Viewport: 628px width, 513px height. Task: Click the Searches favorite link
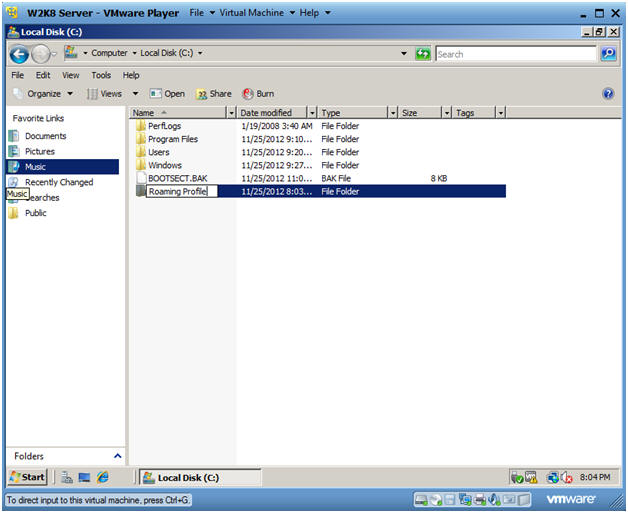pyautogui.click(x=45, y=198)
